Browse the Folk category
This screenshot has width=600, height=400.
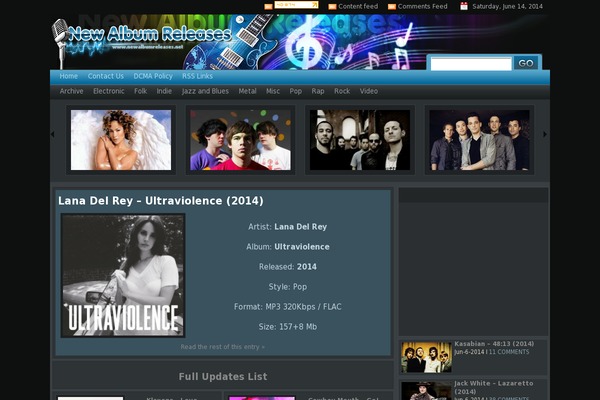click(x=140, y=91)
